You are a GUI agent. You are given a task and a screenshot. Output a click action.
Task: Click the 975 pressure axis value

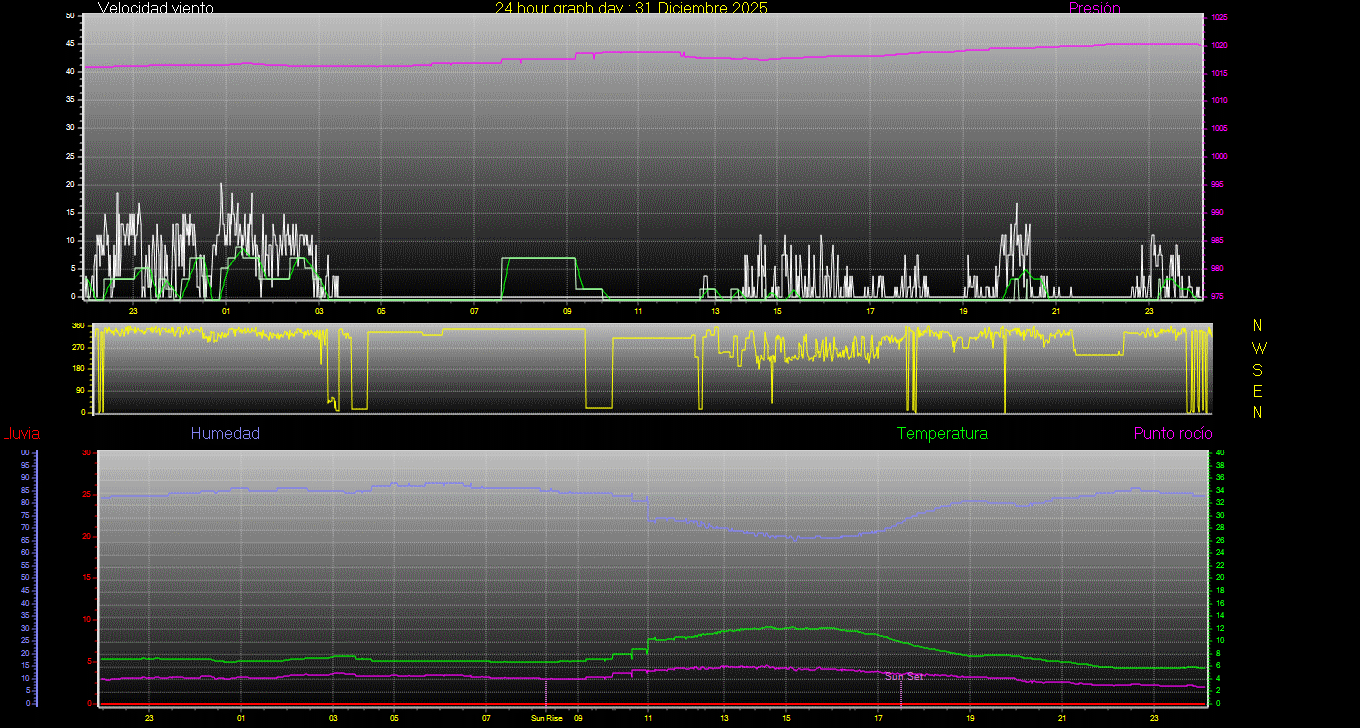tap(1218, 297)
